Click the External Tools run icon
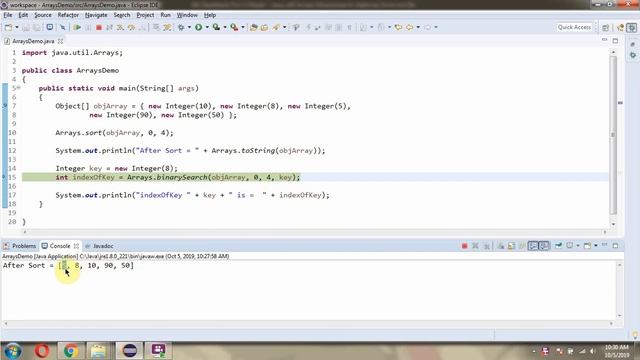Viewport: 640px width, 360px height. pyautogui.click(x=234, y=27)
